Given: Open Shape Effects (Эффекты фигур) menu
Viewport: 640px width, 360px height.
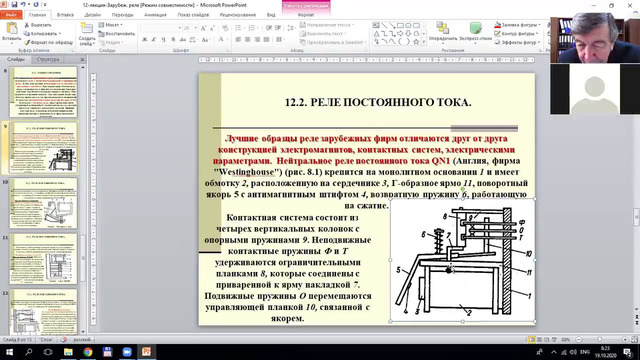Looking at the screenshot, I should [x=516, y=42].
